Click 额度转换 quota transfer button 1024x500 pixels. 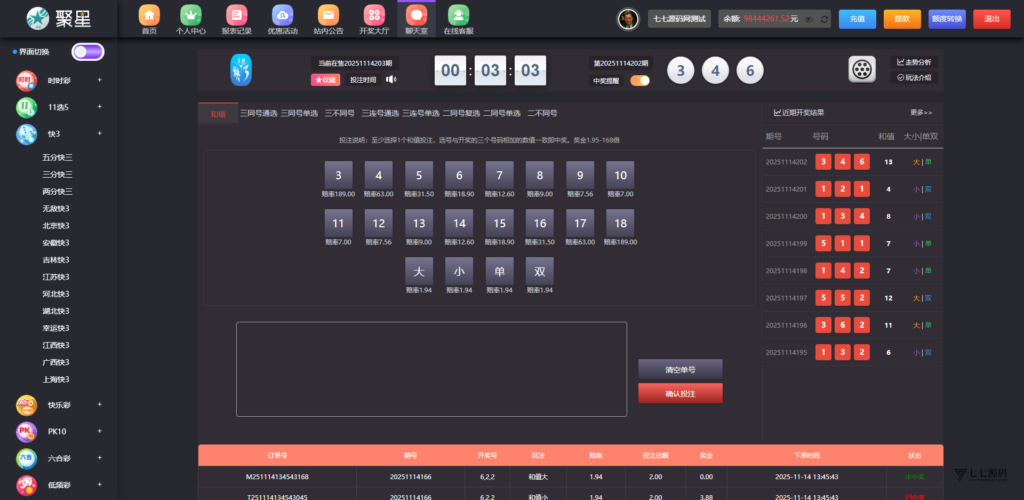pyautogui.click(x=947, y=19)
